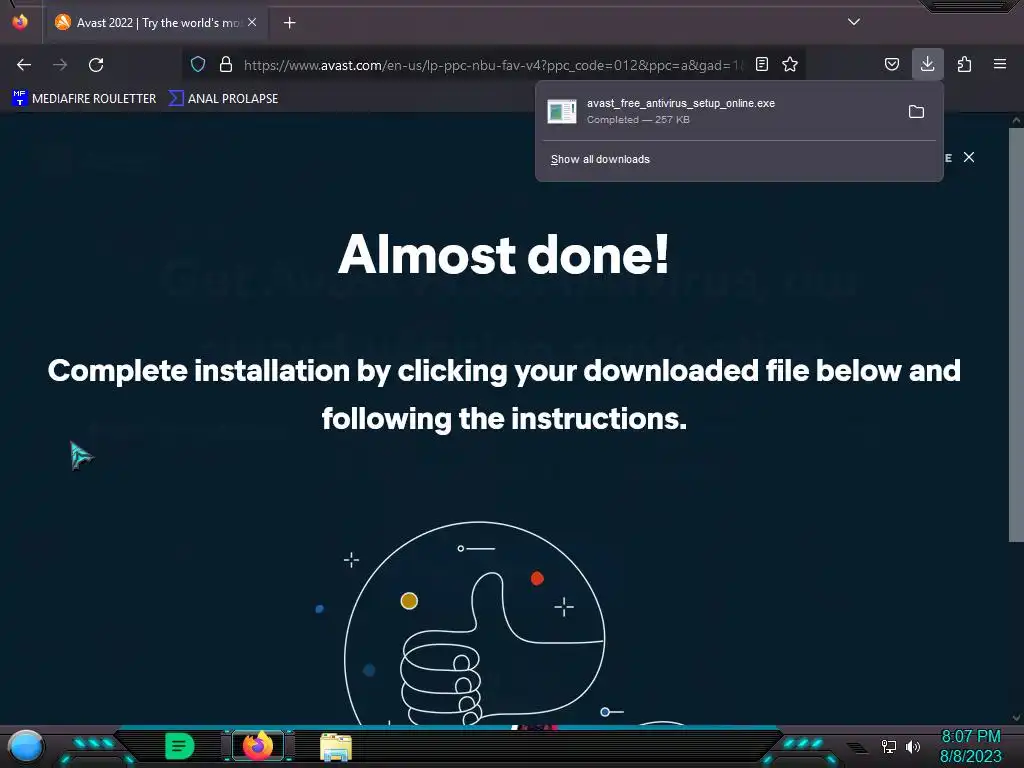Open the MEDIAFIRE ROULETTER bookmark

pyautogui.click(x=84, y=99)
